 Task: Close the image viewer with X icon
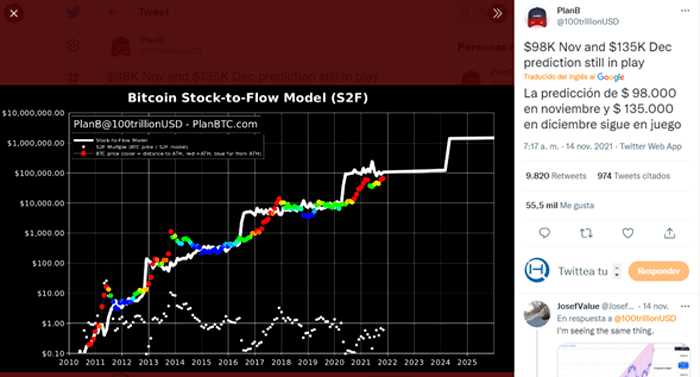(14, 13)
